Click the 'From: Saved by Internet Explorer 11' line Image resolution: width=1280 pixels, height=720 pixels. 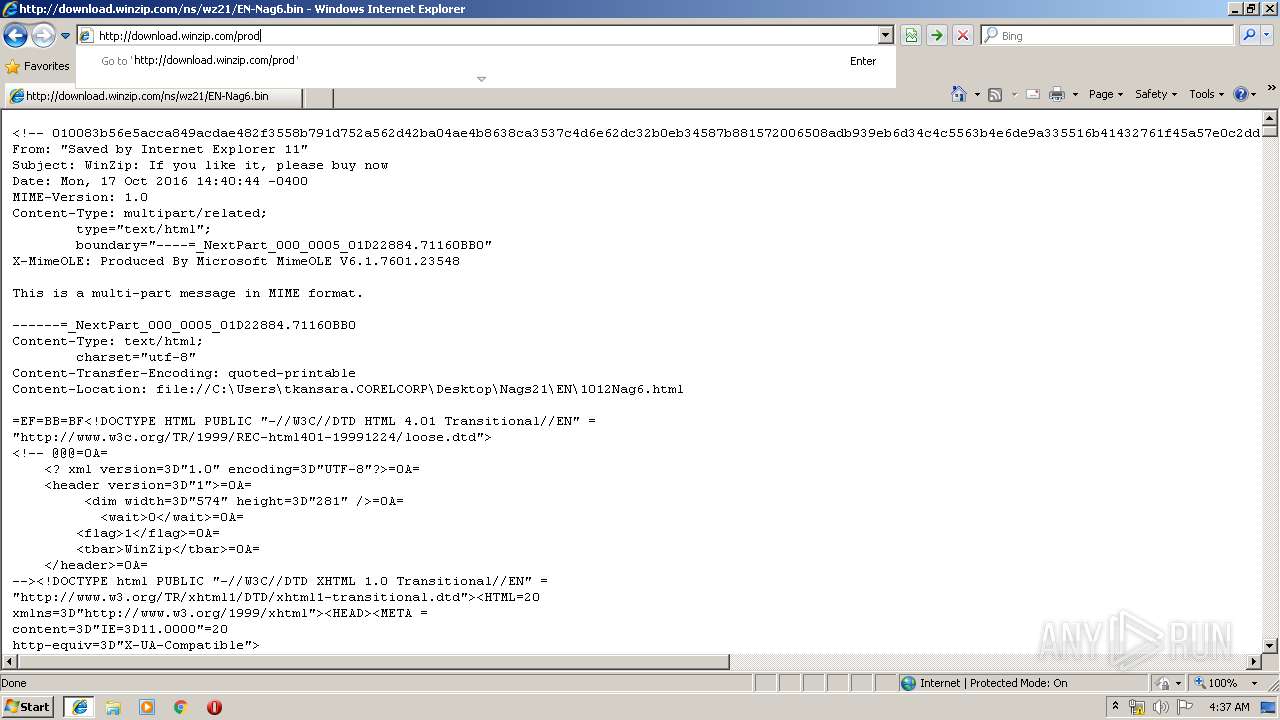click(x=160, y=149)
